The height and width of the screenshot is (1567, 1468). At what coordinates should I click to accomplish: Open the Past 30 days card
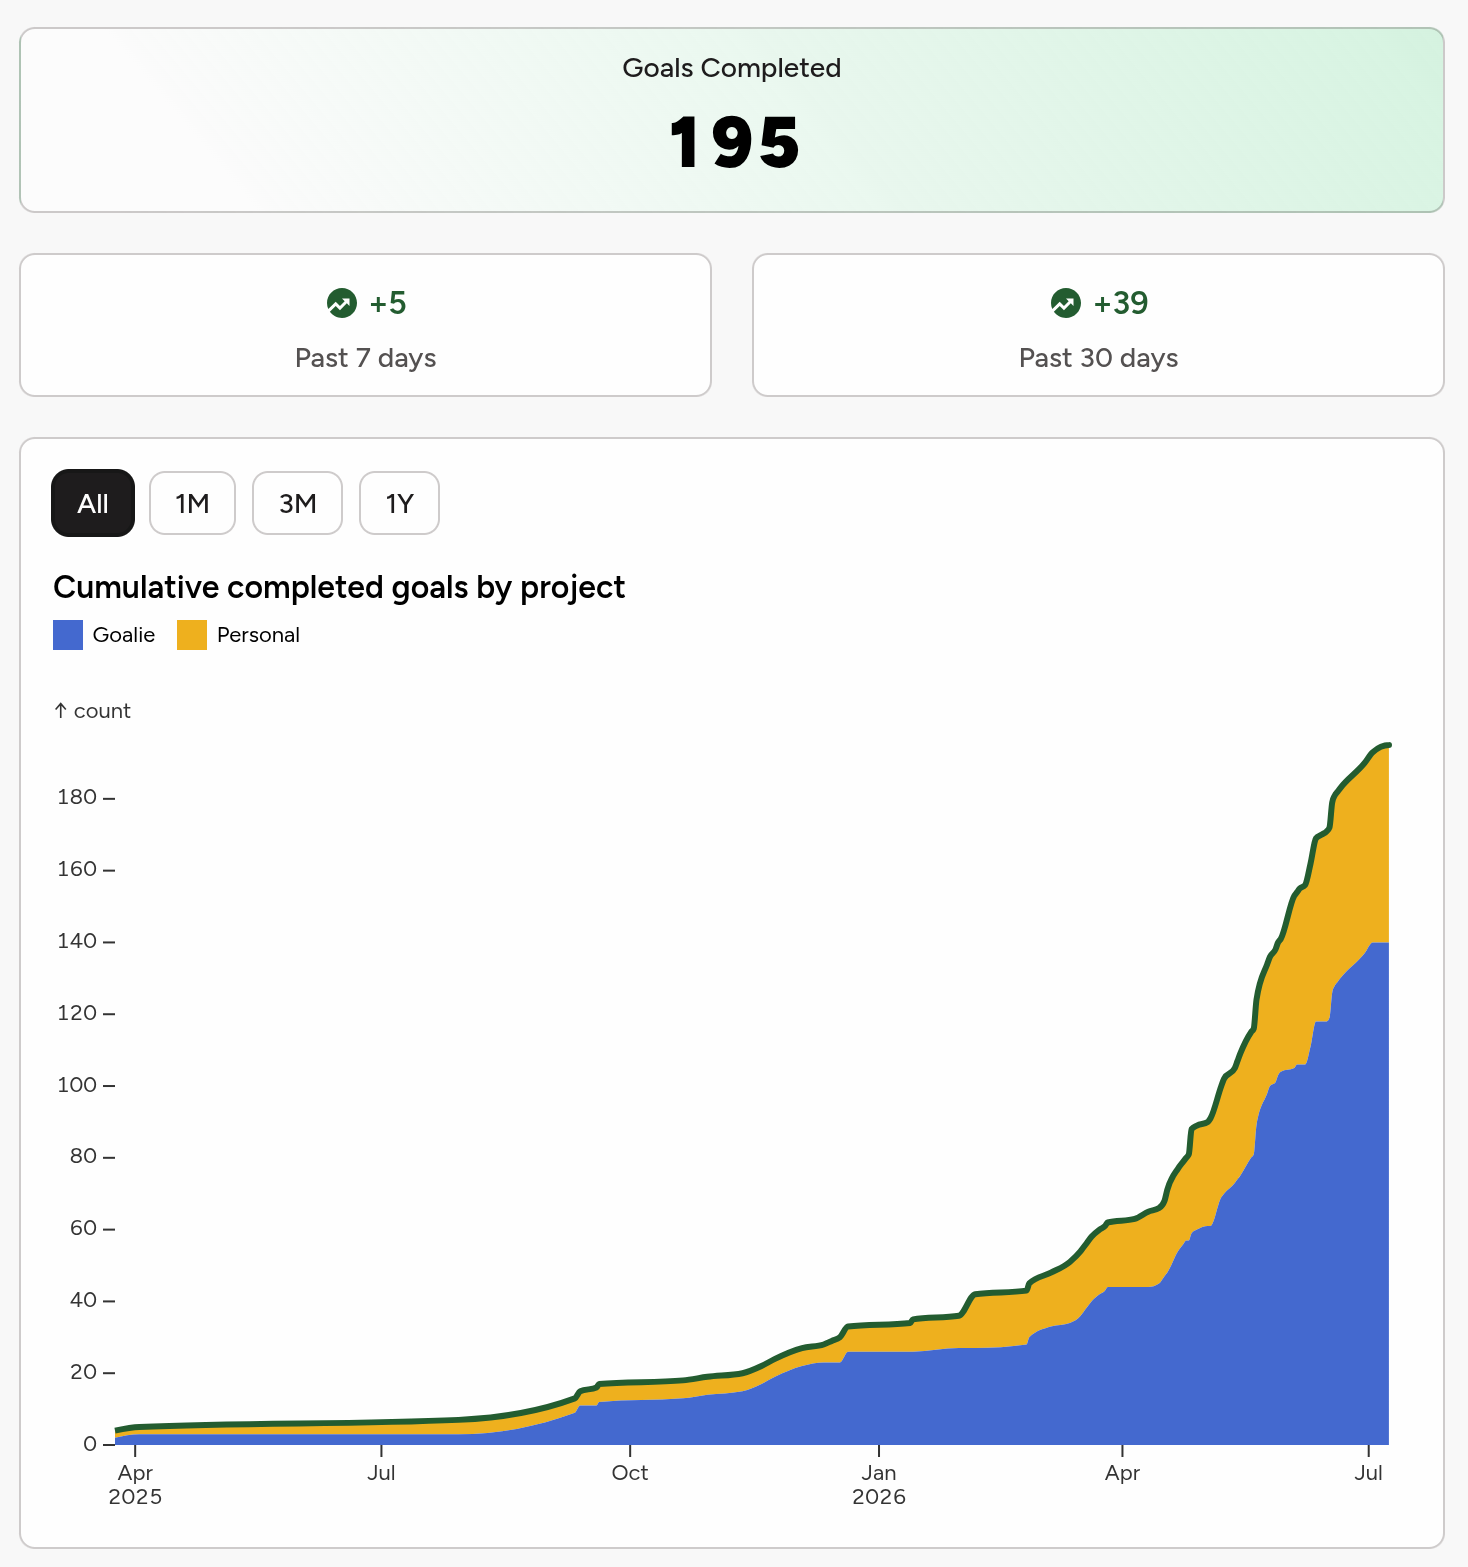tap(1098, 325)
